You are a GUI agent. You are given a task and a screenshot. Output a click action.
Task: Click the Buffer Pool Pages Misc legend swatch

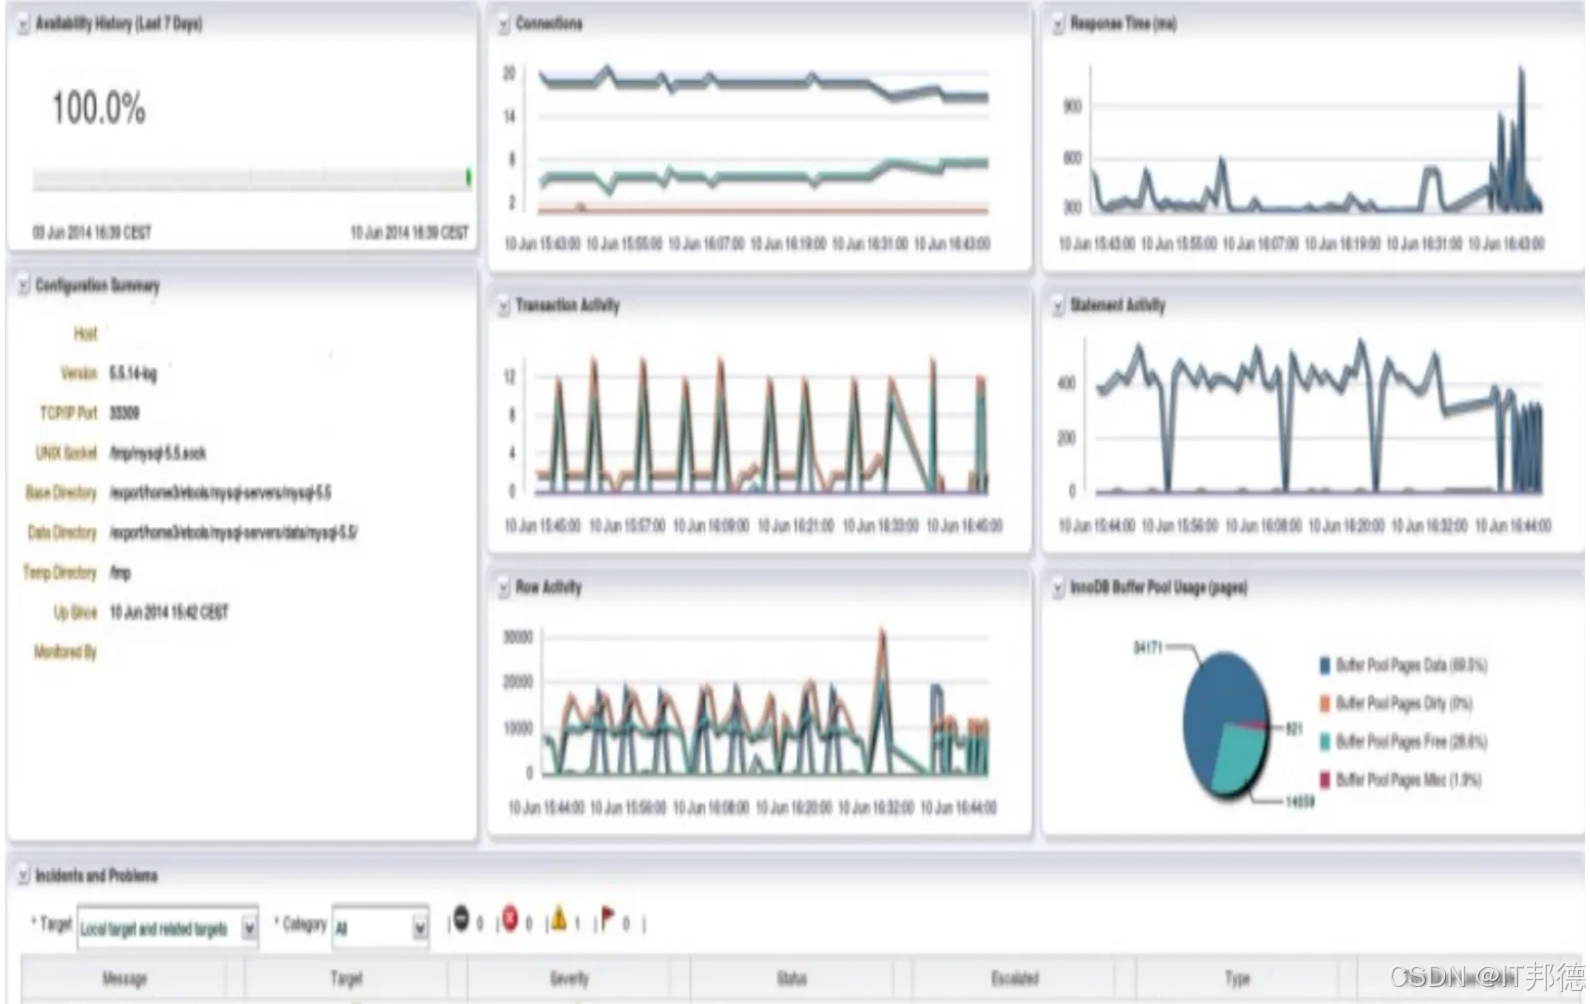tap(1325, 779)
